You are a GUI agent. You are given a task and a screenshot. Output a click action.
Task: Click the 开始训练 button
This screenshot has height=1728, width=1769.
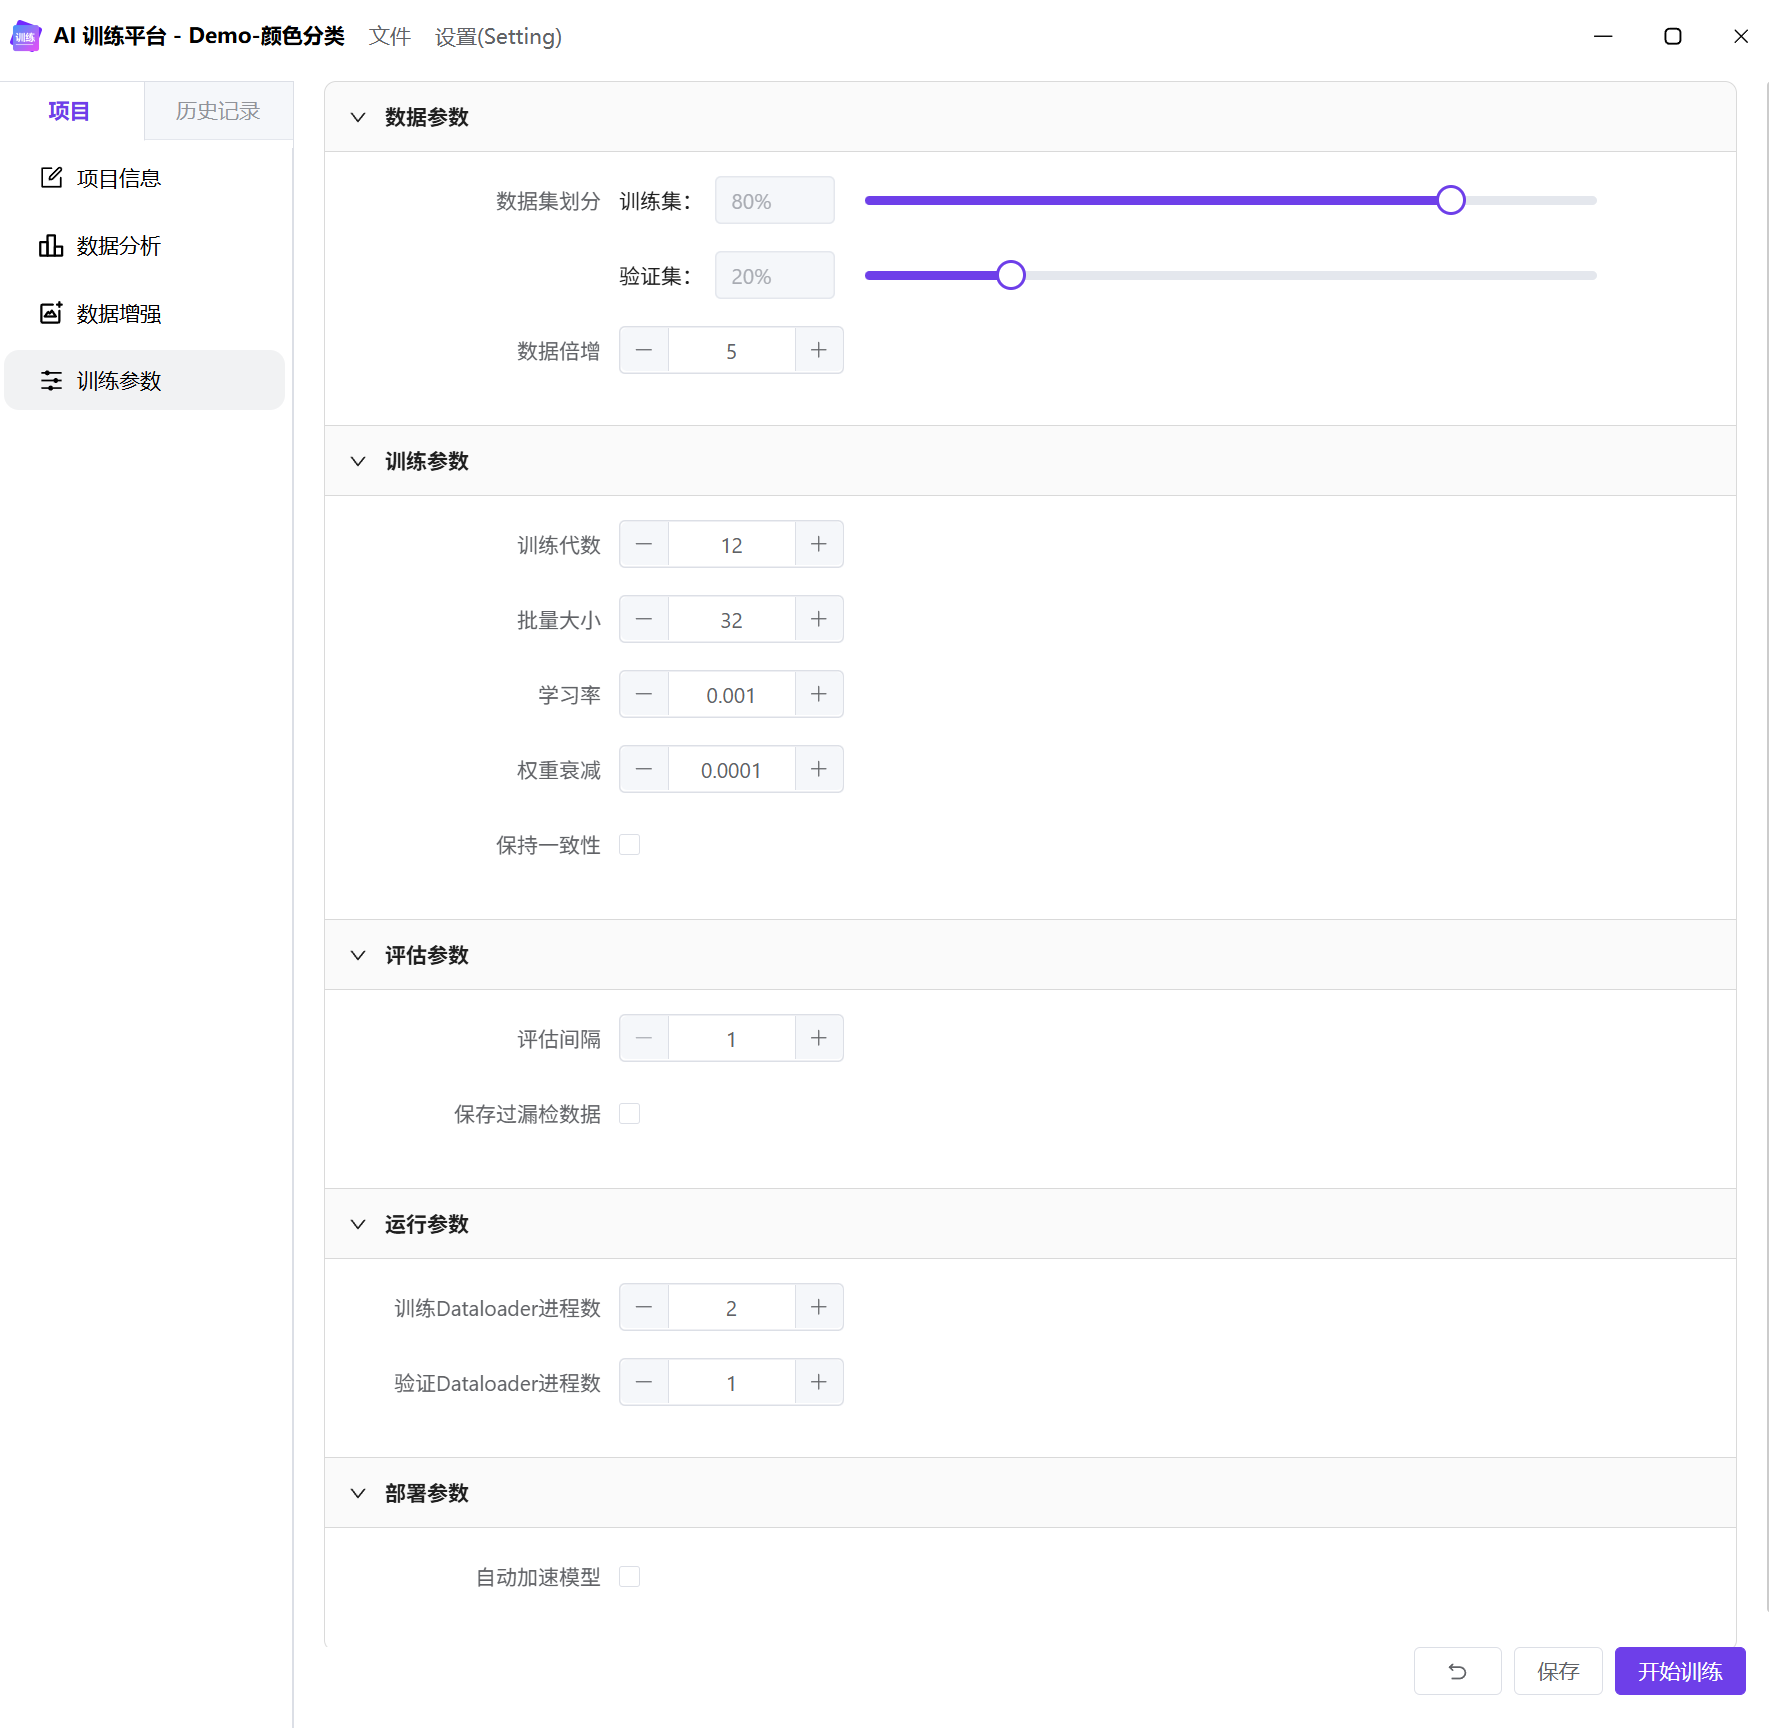pyautogui.click(x=1679, y=1671)
